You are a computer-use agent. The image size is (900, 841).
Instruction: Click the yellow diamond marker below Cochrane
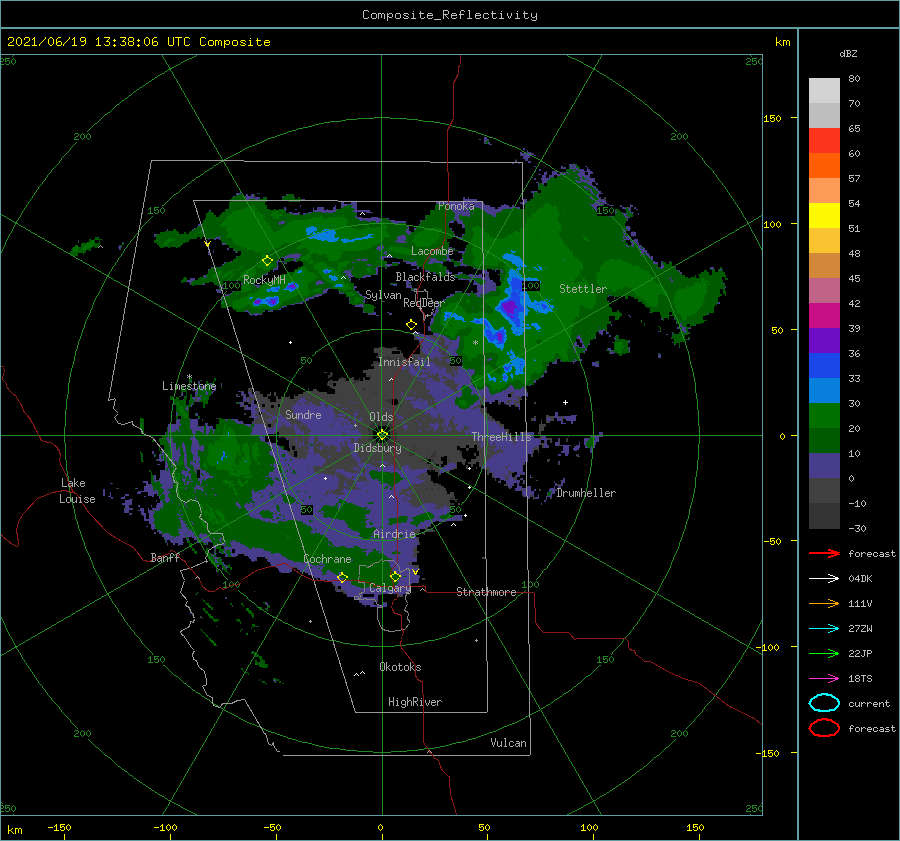(x=343, y=578)
